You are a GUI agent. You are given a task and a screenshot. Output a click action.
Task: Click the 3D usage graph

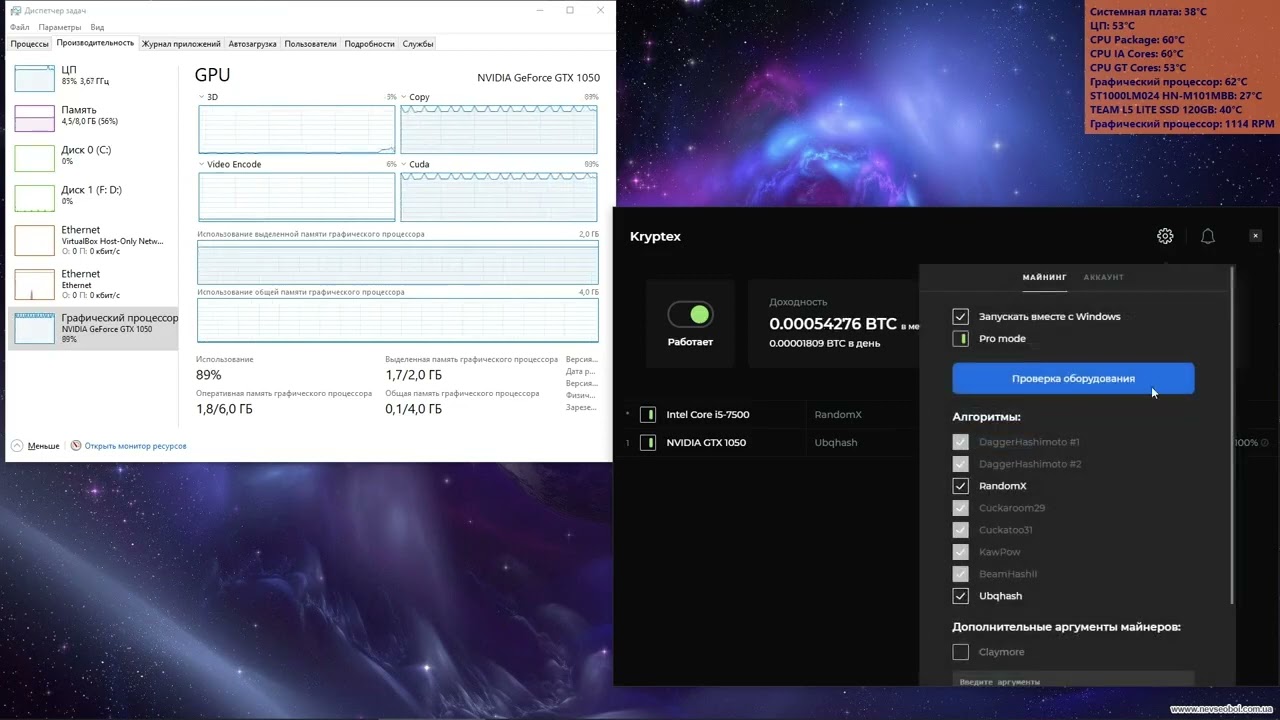click(297, 128)
